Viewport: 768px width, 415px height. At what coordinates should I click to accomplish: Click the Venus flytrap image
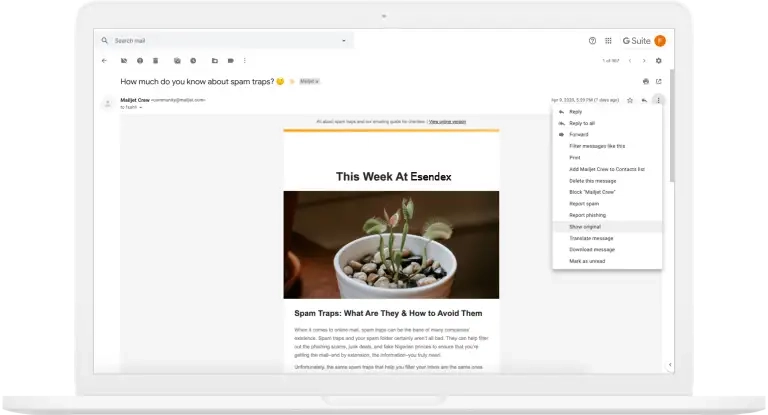[x=391, y=244]
